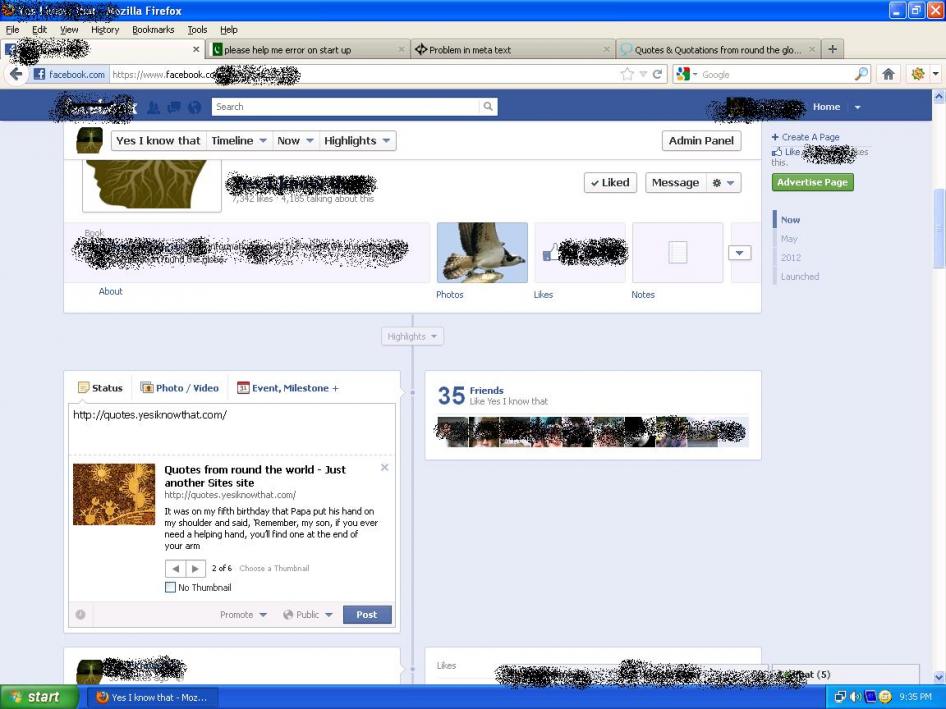Click the volume speaker tray icon
Viewport: 946px width, 709px height.
point(855,697)
